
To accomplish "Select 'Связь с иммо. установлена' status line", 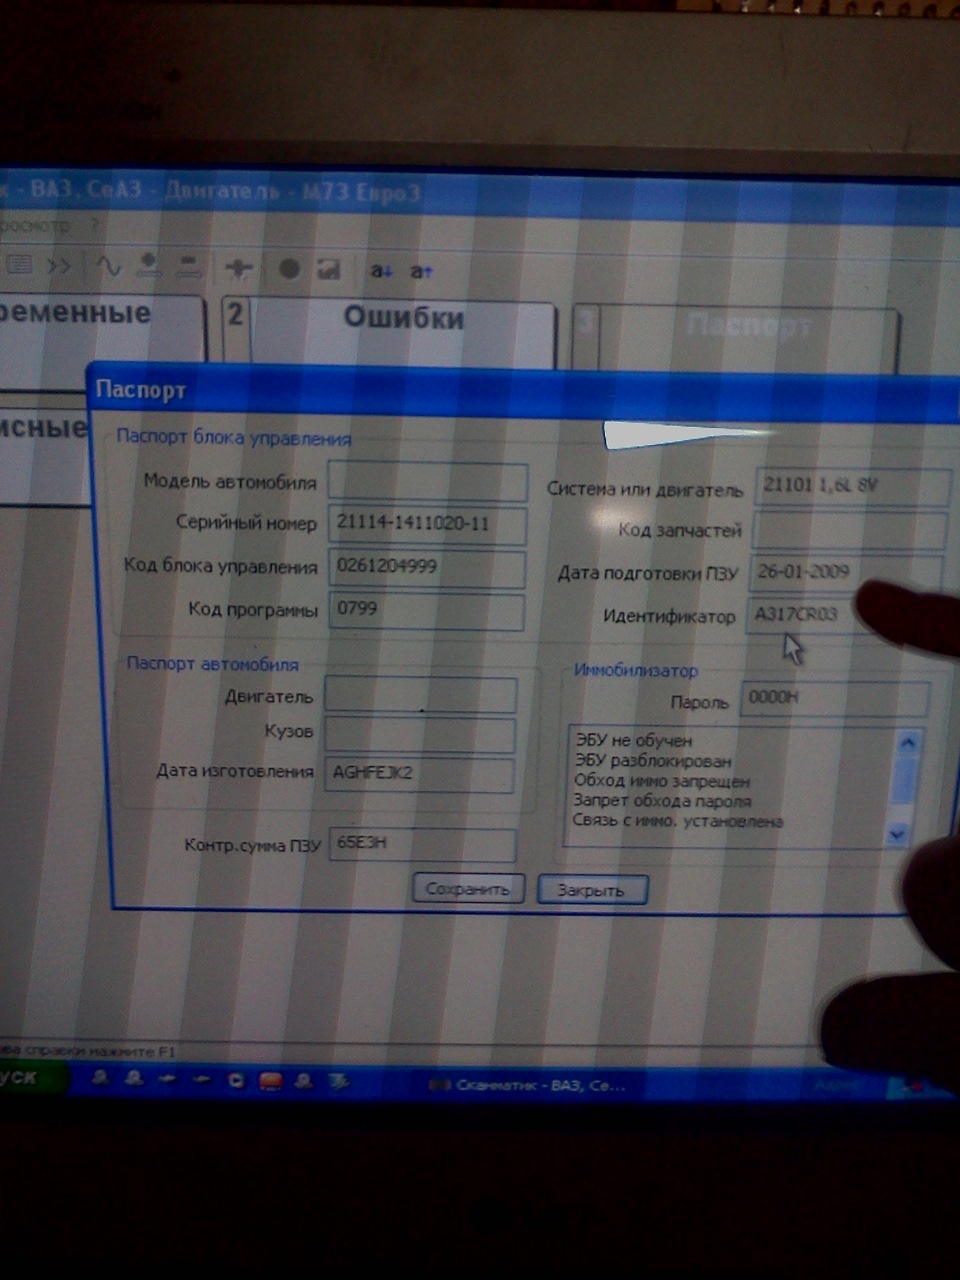I will [x=678, y=821].
